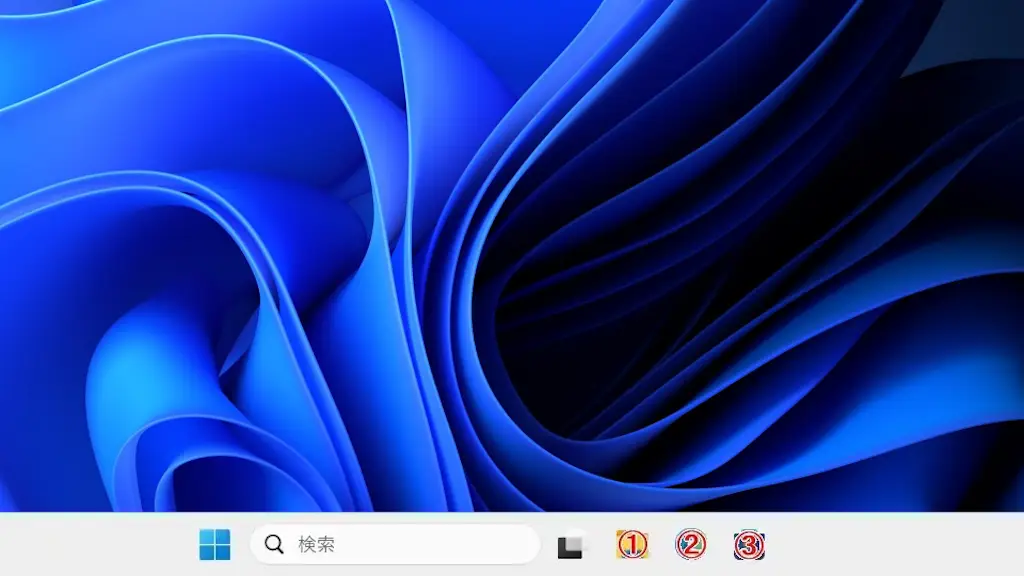Click the dark area of the wallpaper
The height and width of the screenshot is (576, 1024).
(x=600, y=300)
